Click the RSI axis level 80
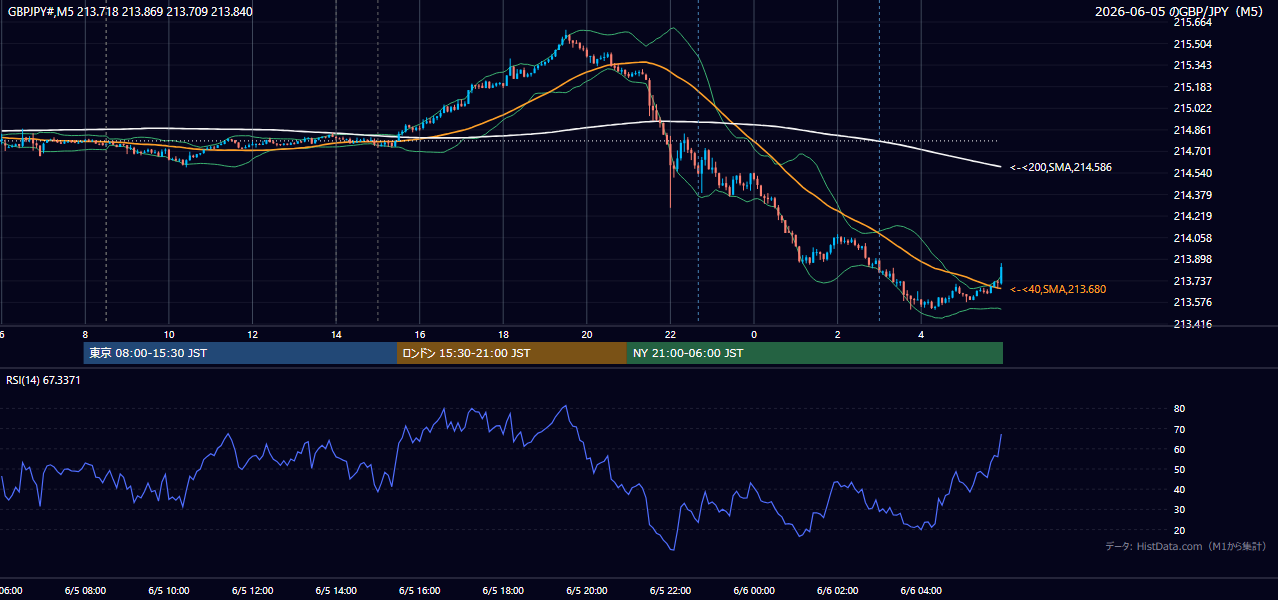This screenshot has height=600, width=1278. pos(1179,409)
